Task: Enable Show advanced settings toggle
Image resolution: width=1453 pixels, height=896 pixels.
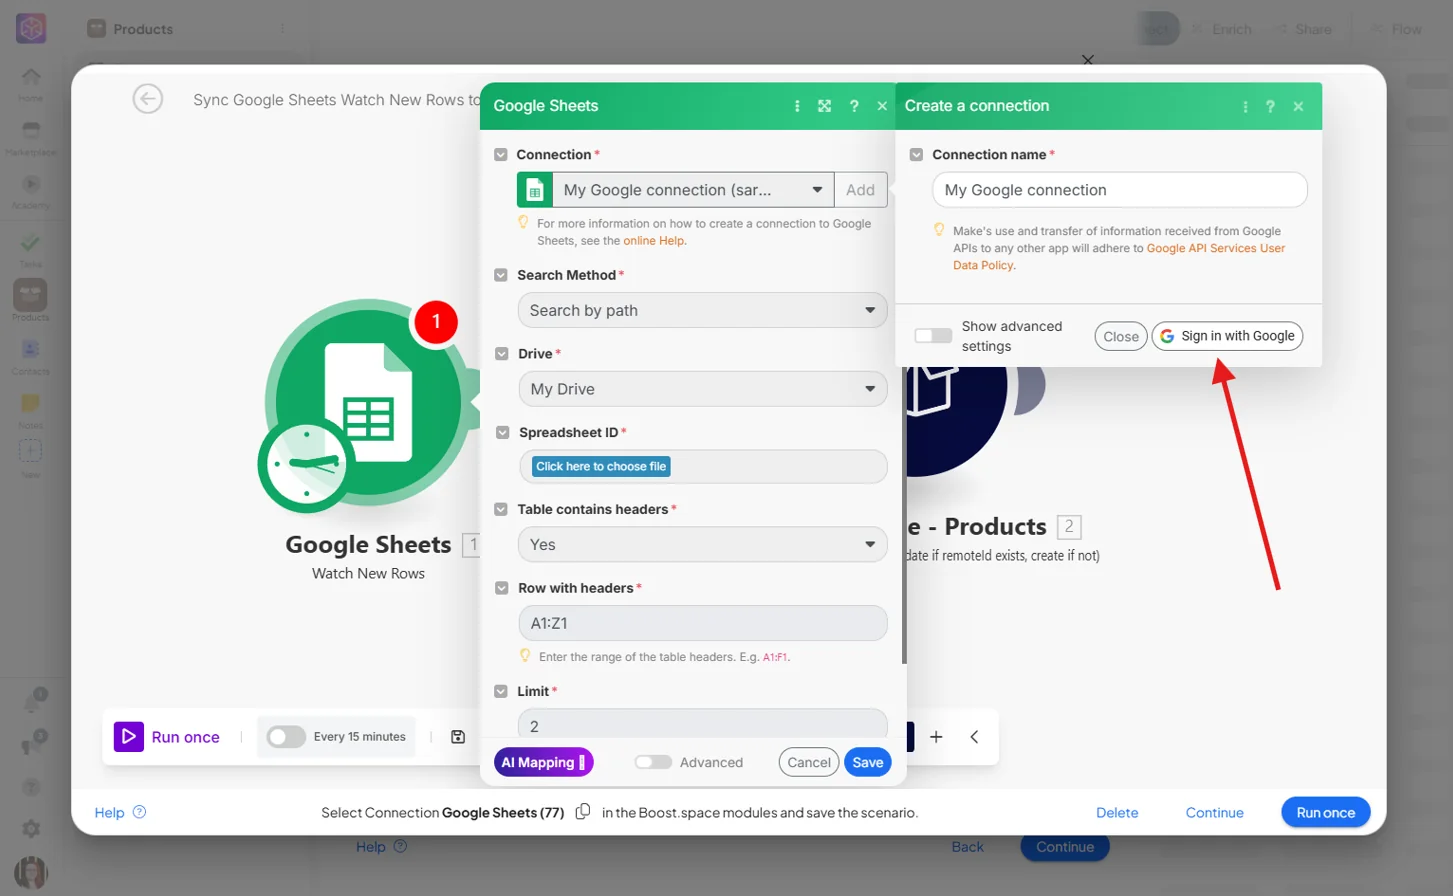Action: pos(933,336)
